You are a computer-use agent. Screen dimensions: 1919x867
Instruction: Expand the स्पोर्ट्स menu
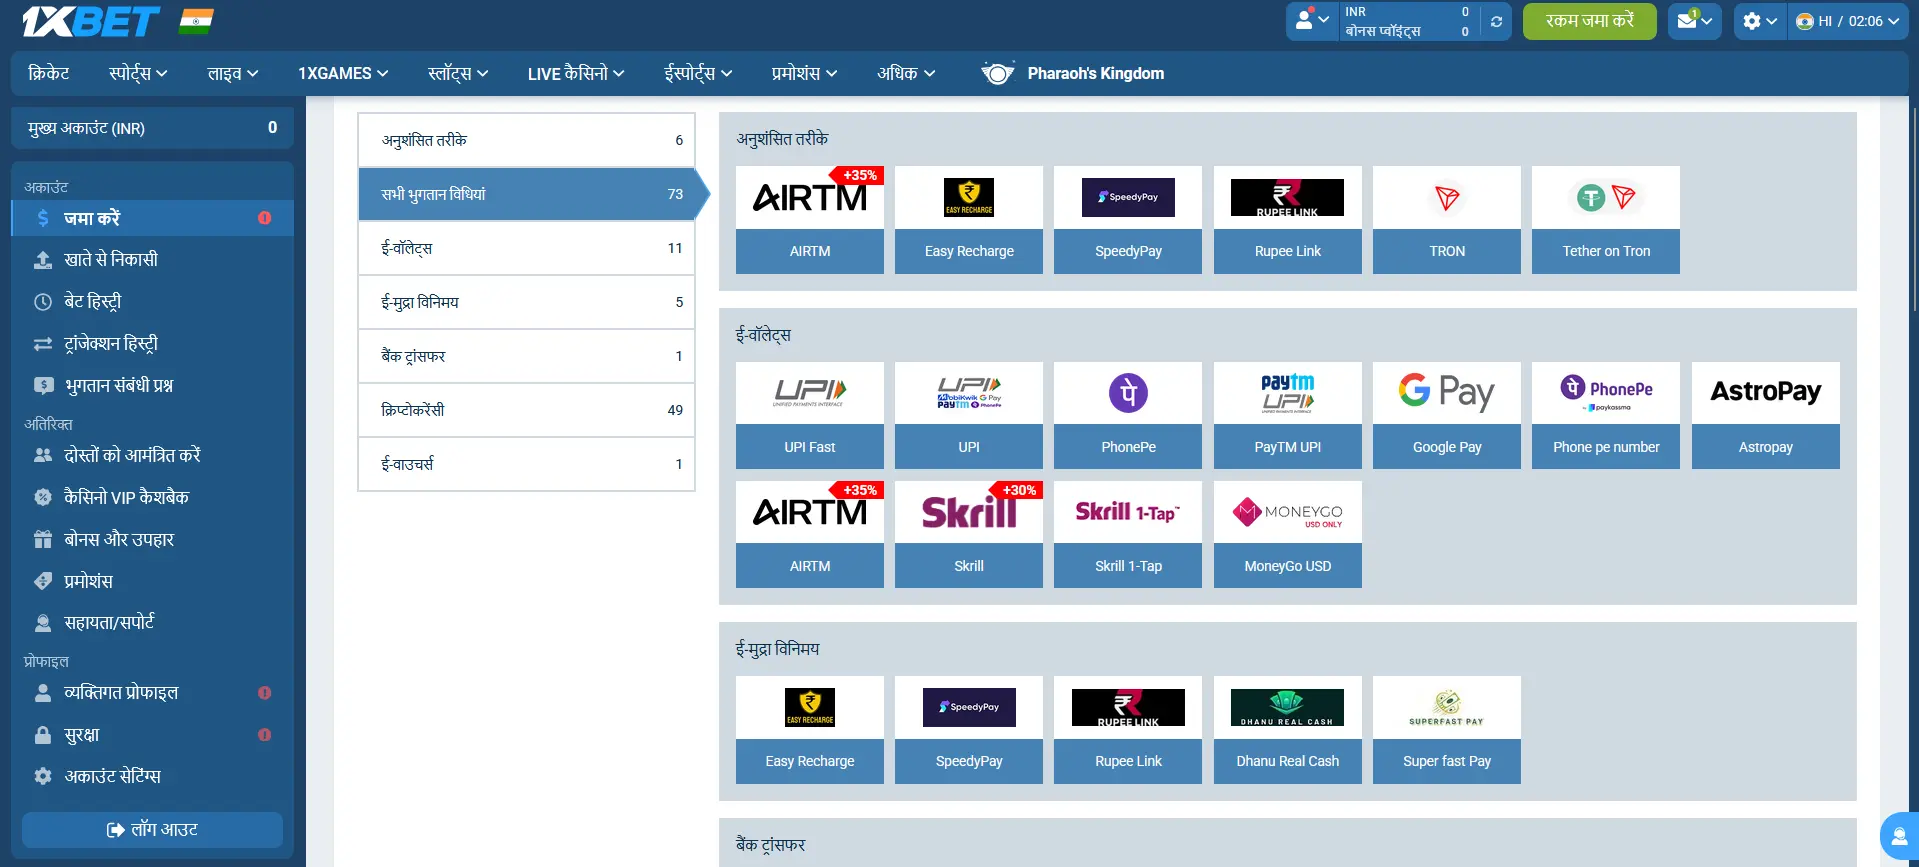[138, 73]
